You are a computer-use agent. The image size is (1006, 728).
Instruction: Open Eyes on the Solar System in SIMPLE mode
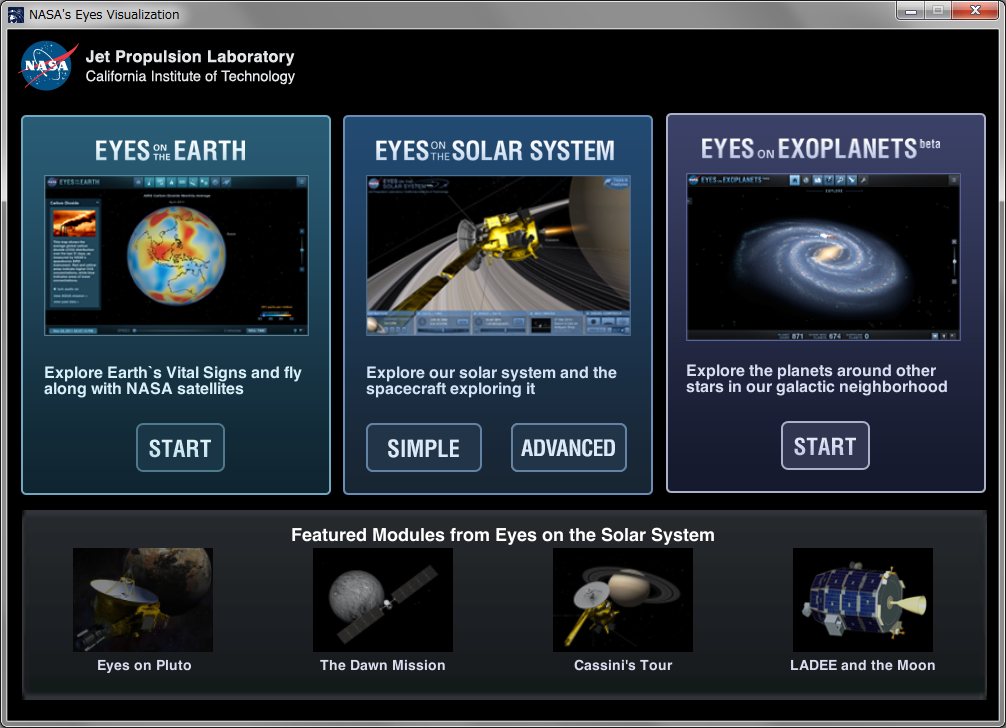[x=423, y=447]
